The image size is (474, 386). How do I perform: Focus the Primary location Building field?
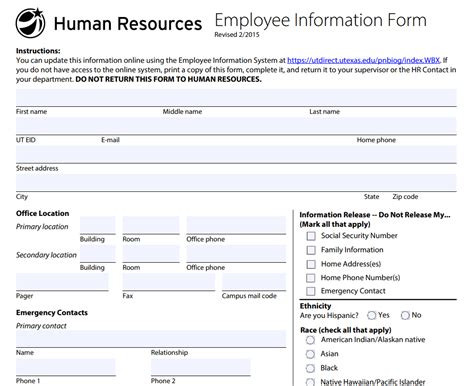click(97, 225)
